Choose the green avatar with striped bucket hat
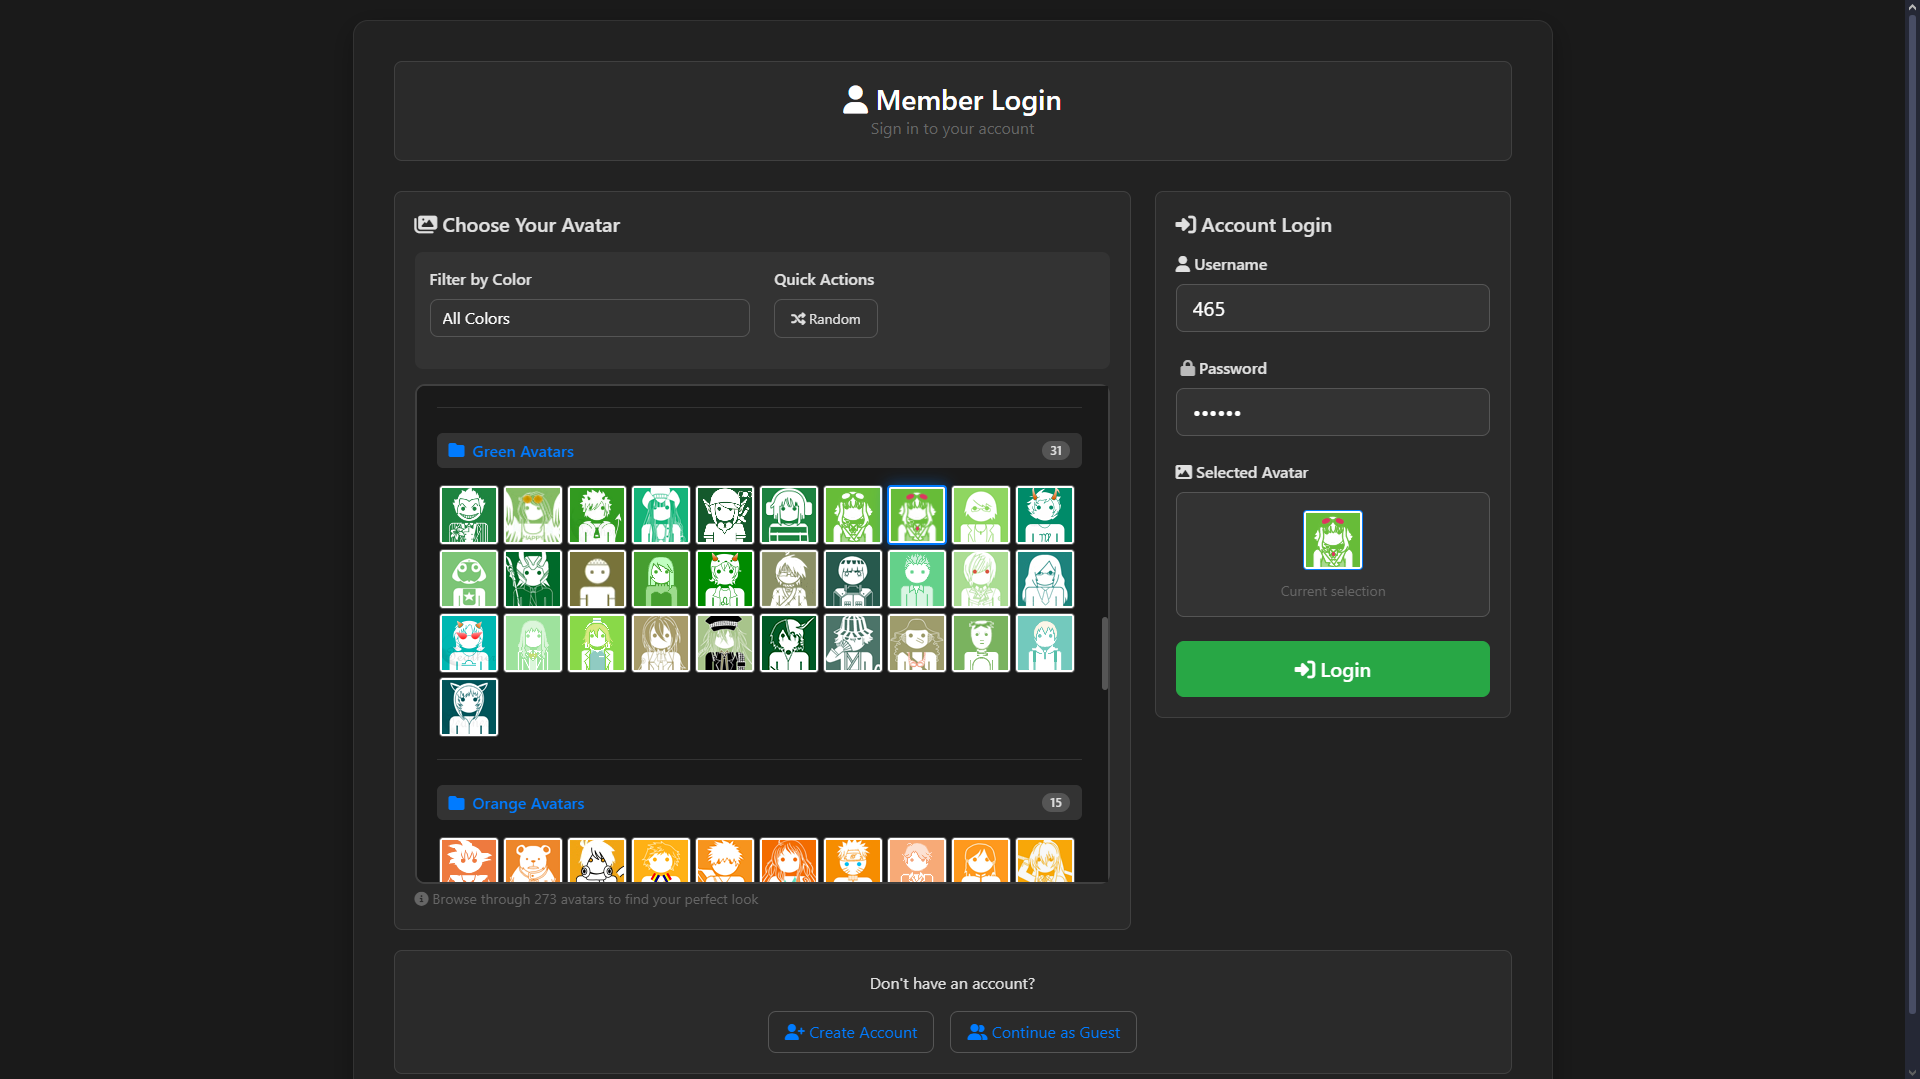 tap(853, 643)
